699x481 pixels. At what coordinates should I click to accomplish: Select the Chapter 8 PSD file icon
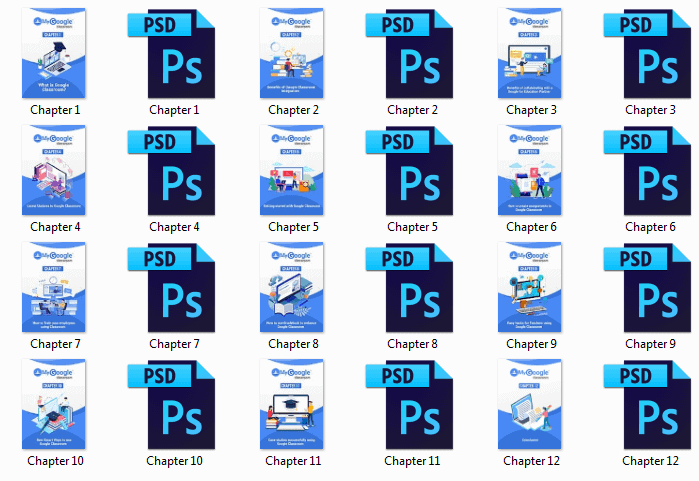coord(410,288)
